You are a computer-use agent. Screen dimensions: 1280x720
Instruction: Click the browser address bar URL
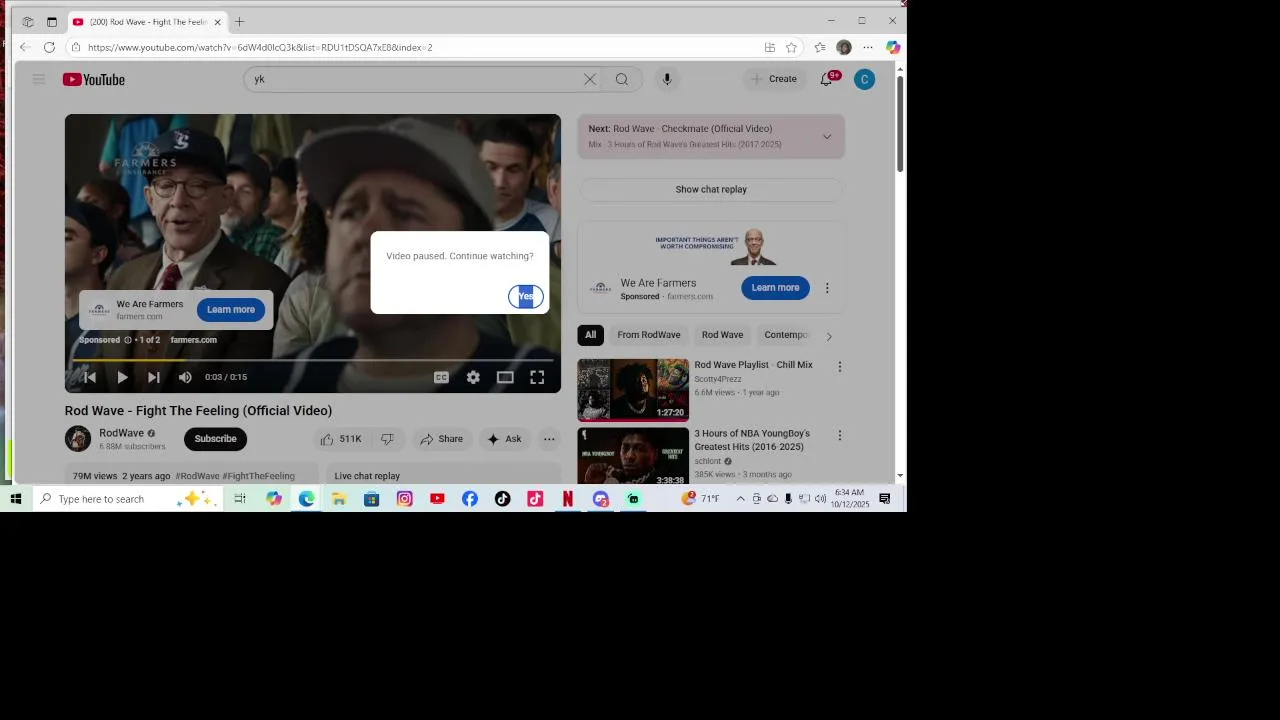pyautogui.click(x=260, y=47)
